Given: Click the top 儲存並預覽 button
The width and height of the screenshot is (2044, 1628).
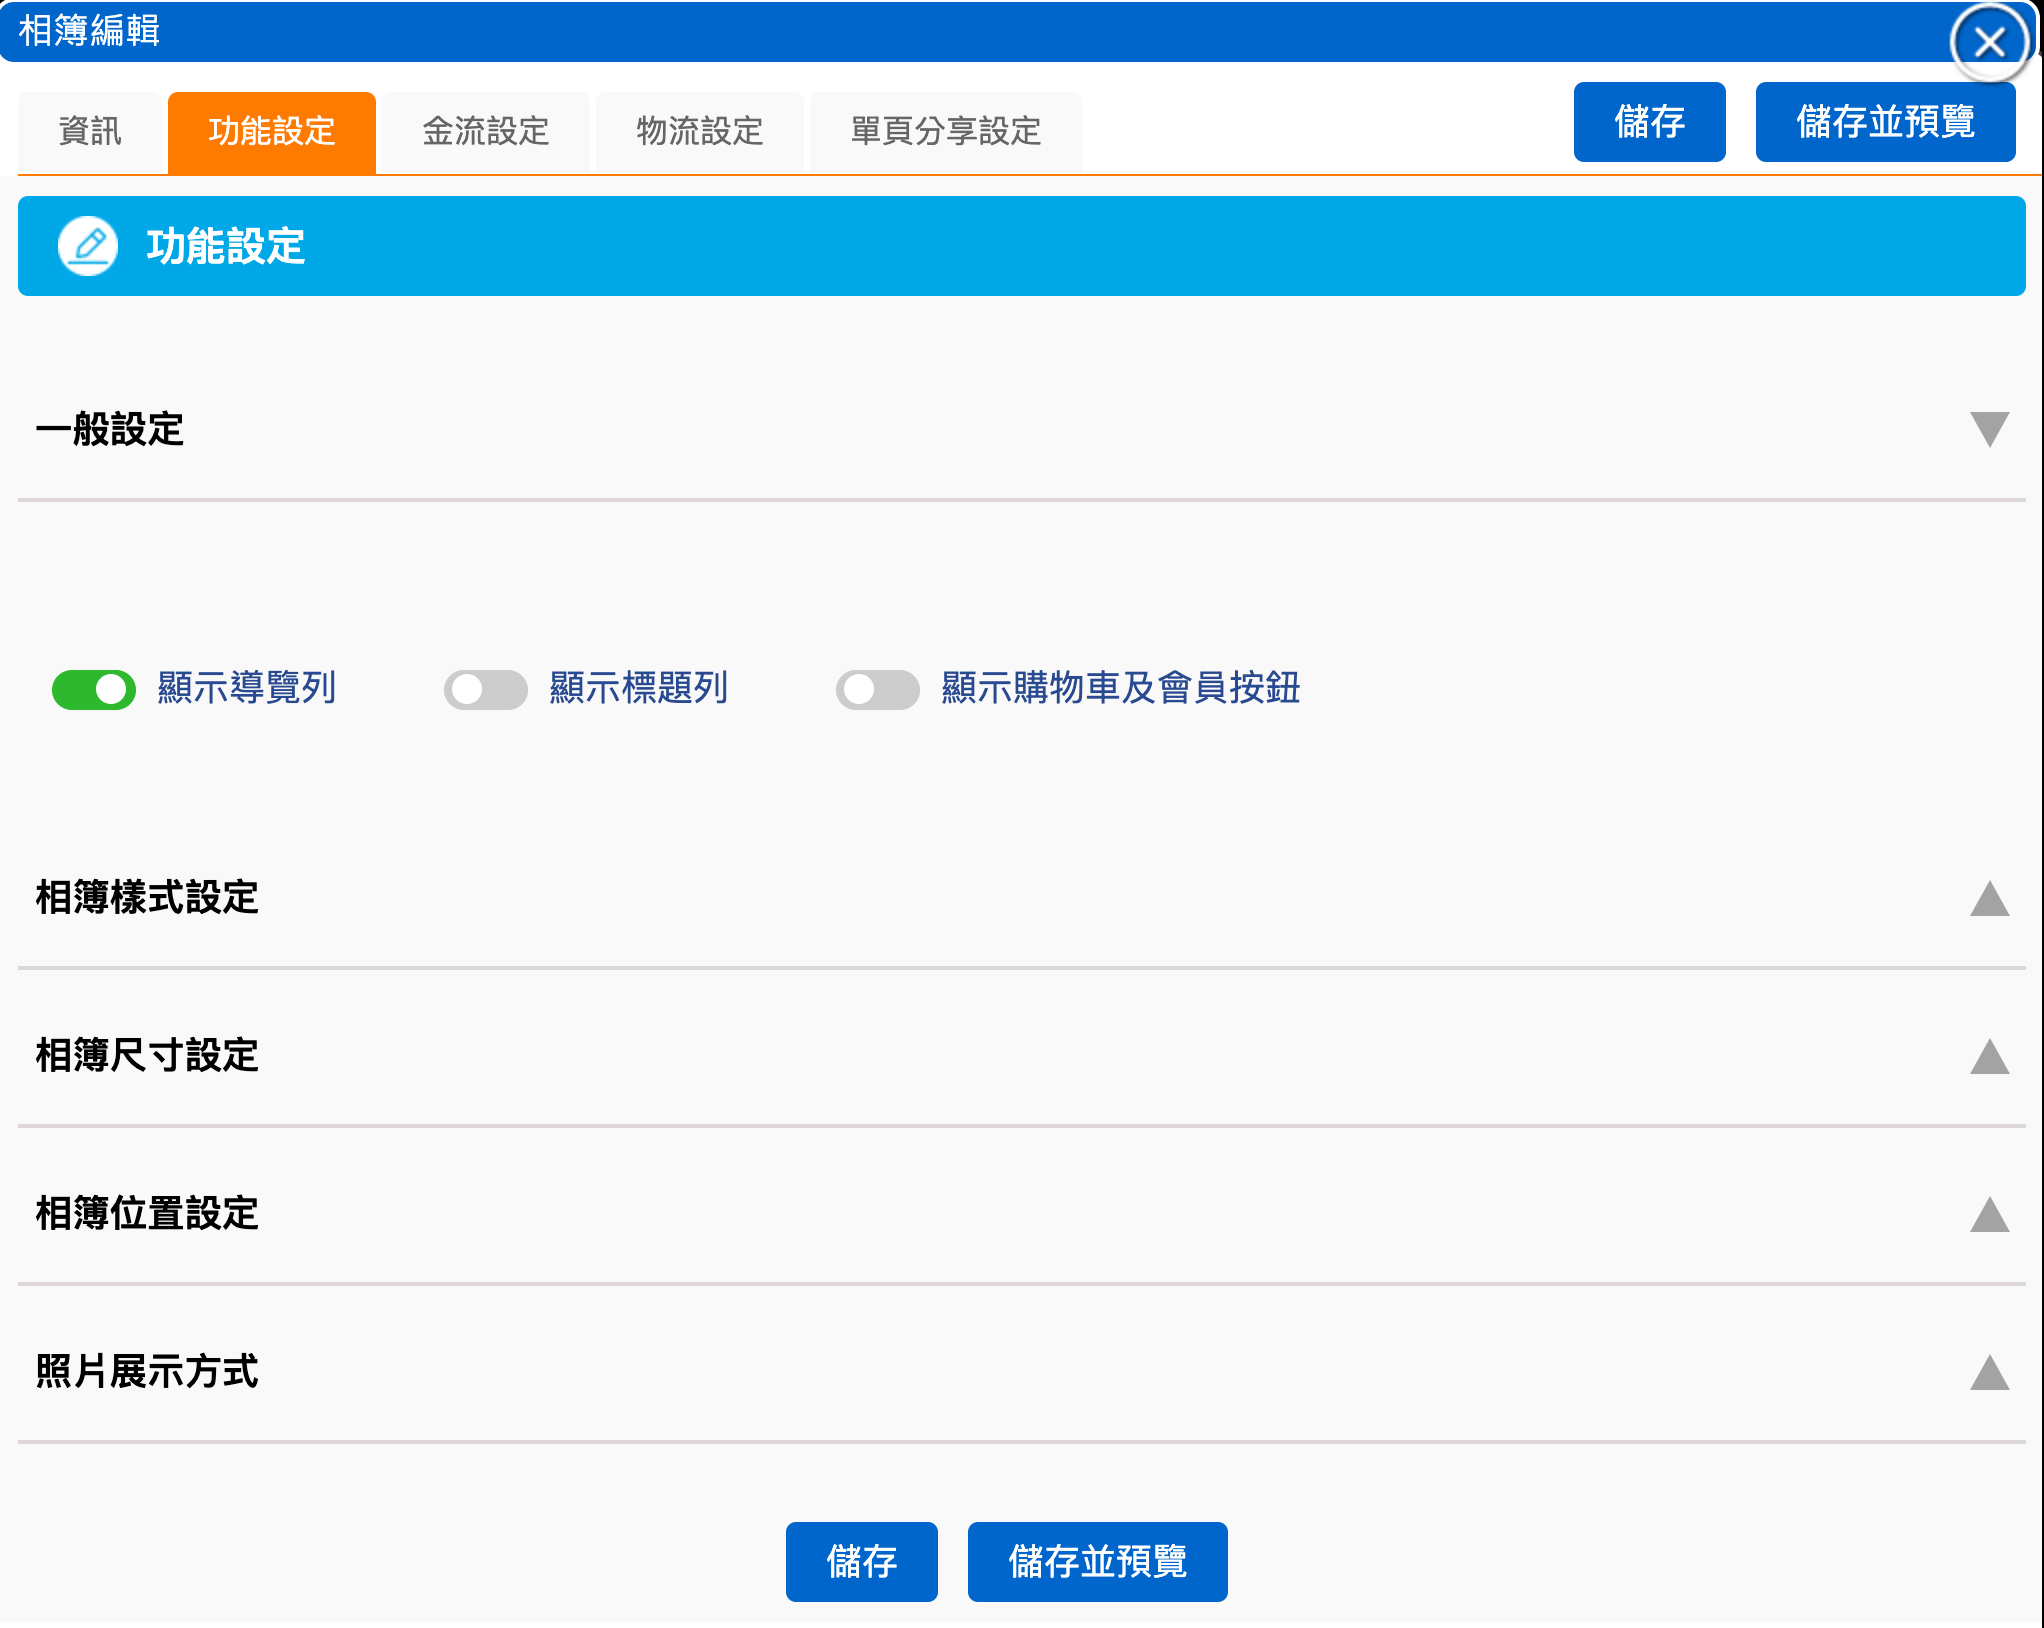Looking at the screenshot, I should 1885,122.
